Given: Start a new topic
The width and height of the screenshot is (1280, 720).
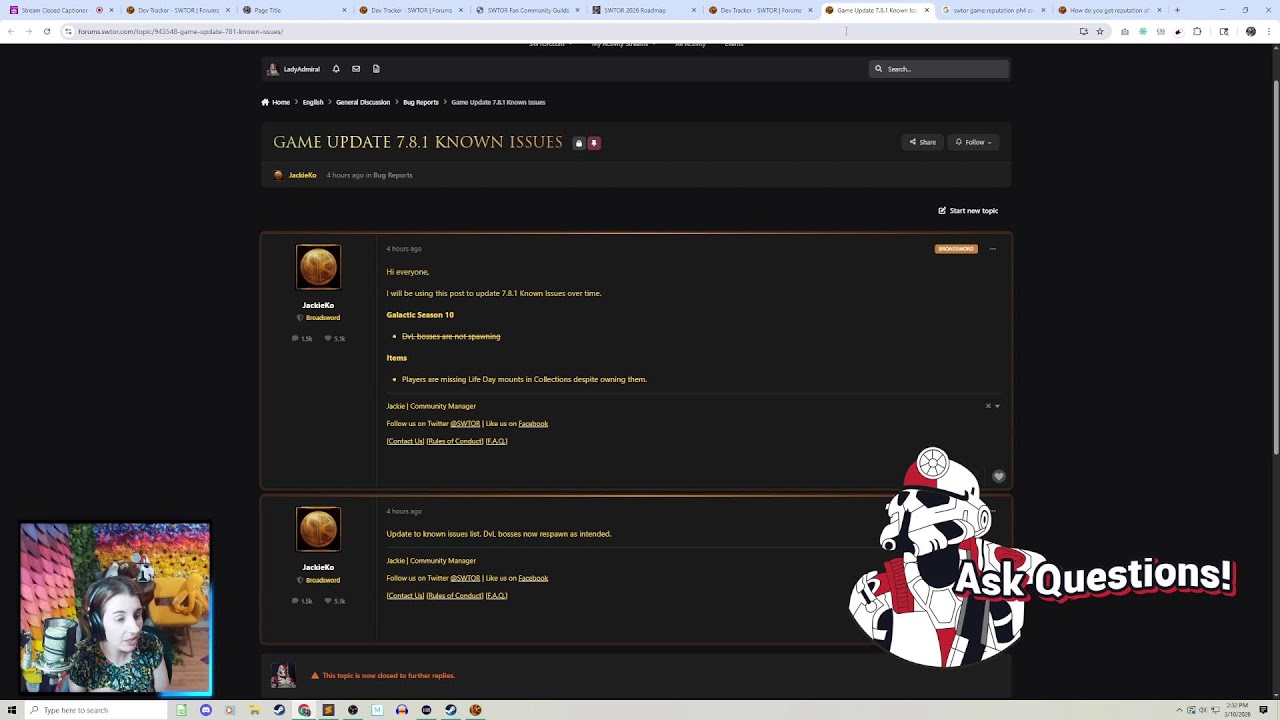Looking at the screenshot, I should [x=968, y=211].
